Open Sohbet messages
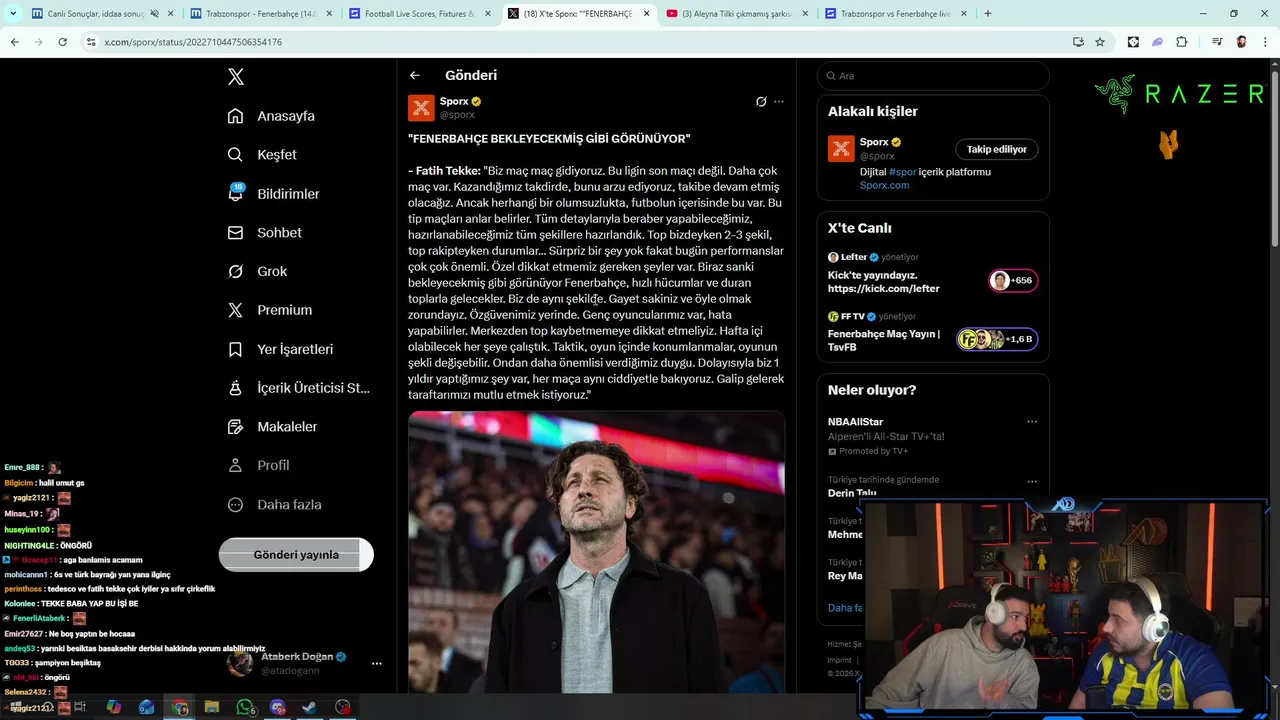 264,233
